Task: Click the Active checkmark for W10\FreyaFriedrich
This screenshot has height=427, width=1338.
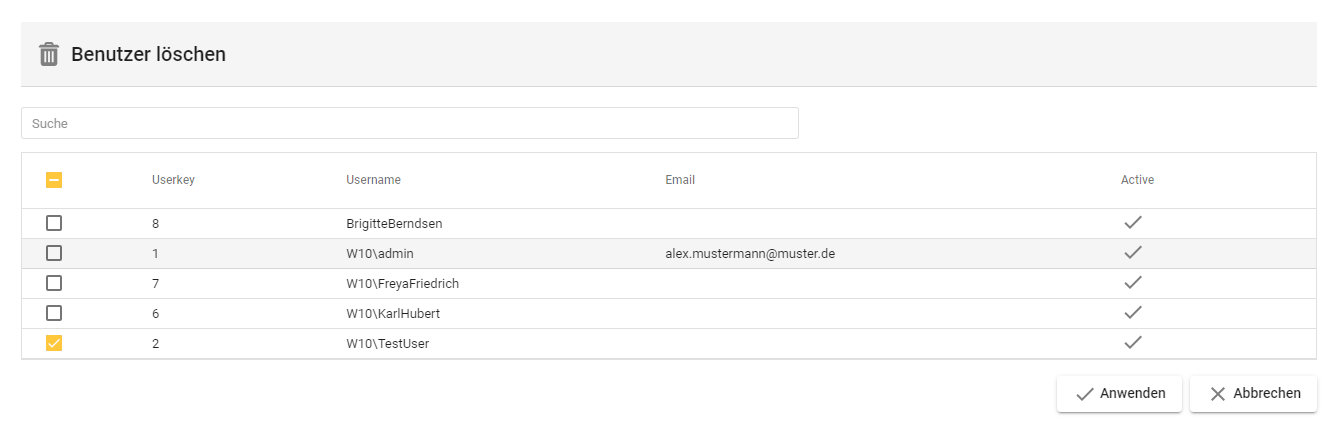Action: tap(1133, 283)
